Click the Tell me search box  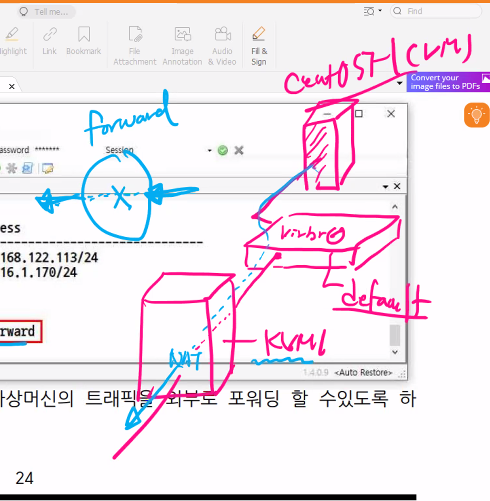[46, 12]
